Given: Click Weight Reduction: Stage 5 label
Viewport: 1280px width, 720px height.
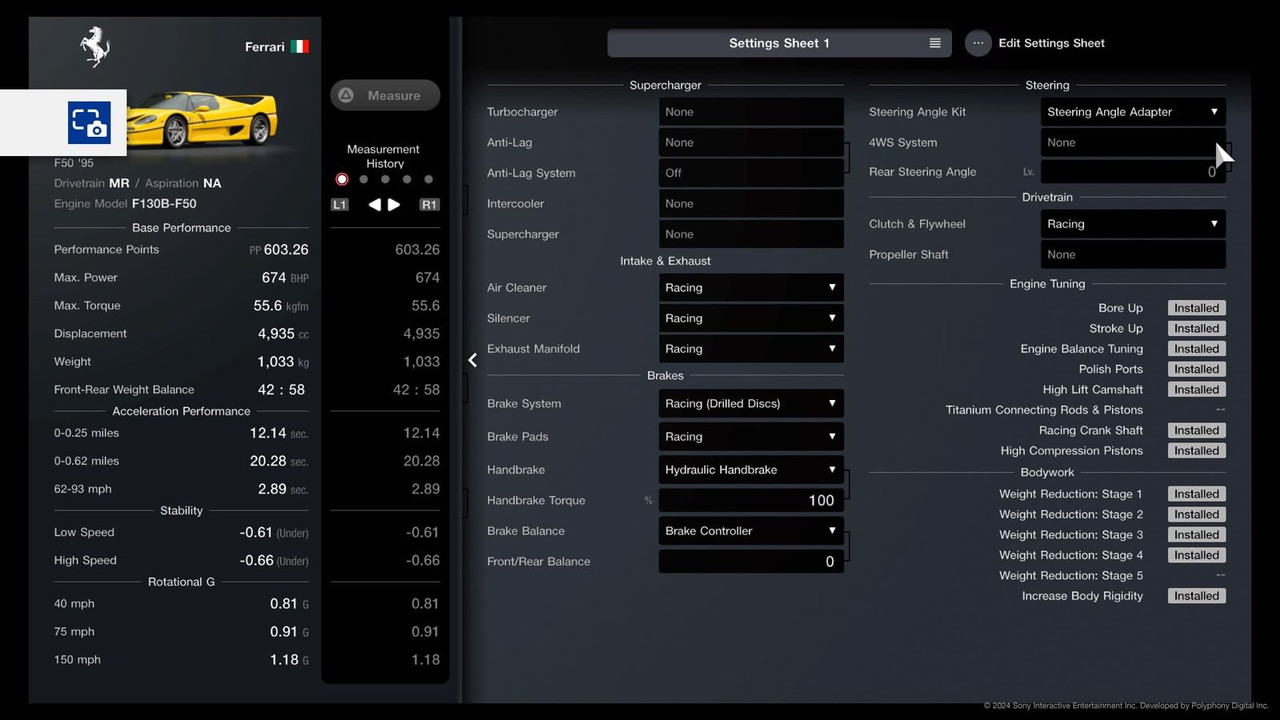Looking at the screenshot, I should click(x=1071, y=576).
